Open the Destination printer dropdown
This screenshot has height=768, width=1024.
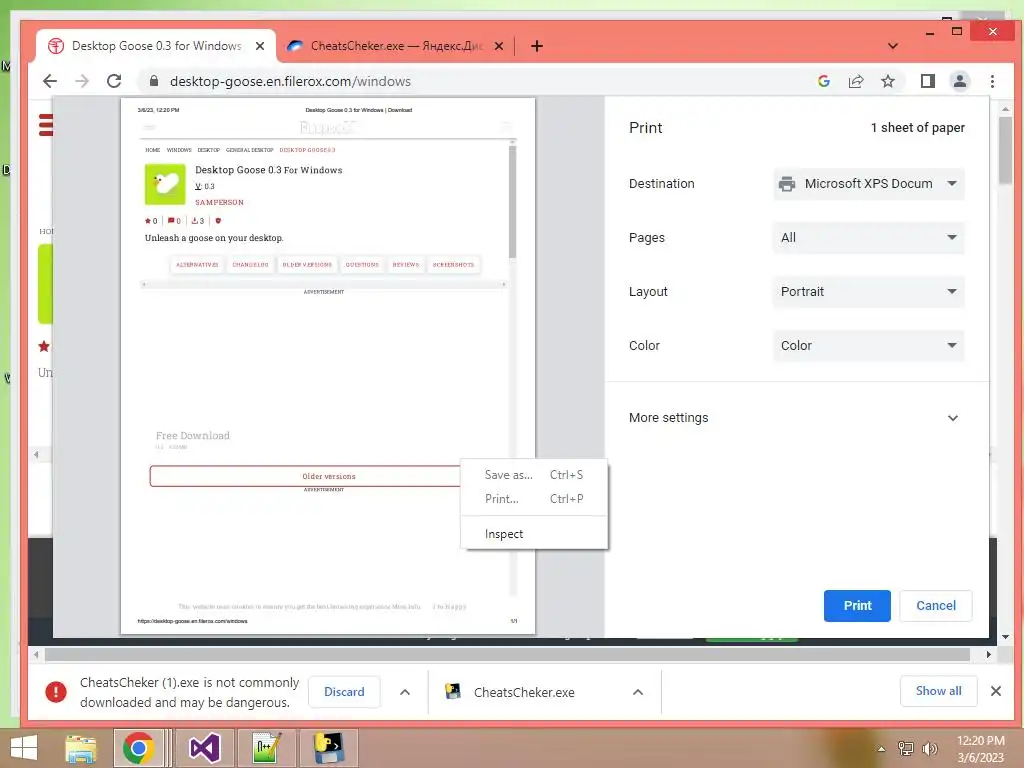point(868,184)
